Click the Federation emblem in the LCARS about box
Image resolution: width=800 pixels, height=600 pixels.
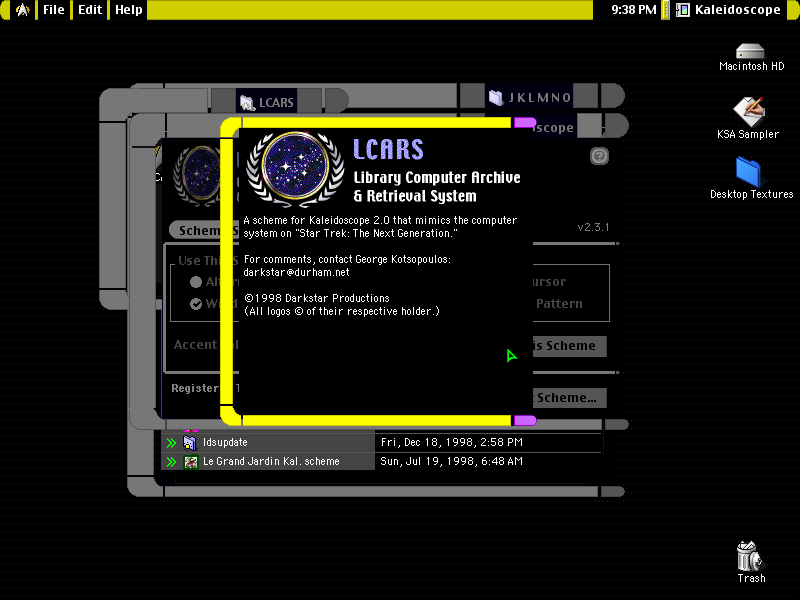[x=295, y=168]
